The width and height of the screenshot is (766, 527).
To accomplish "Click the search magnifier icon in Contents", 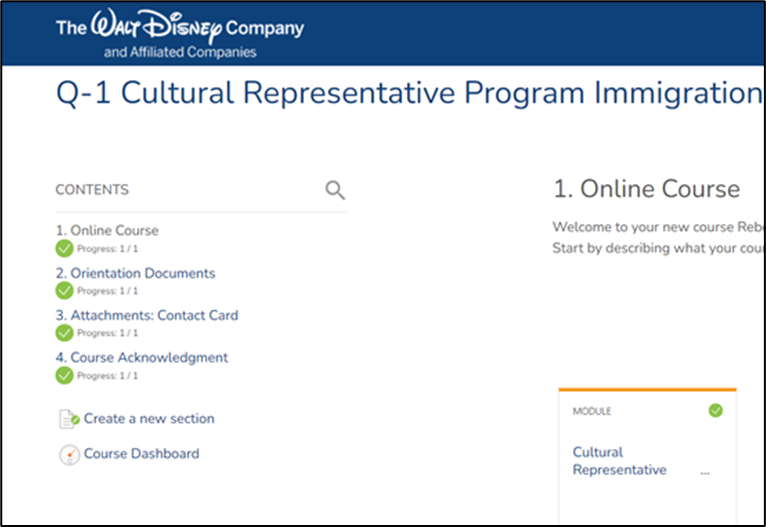I will (x=335, y=190).
